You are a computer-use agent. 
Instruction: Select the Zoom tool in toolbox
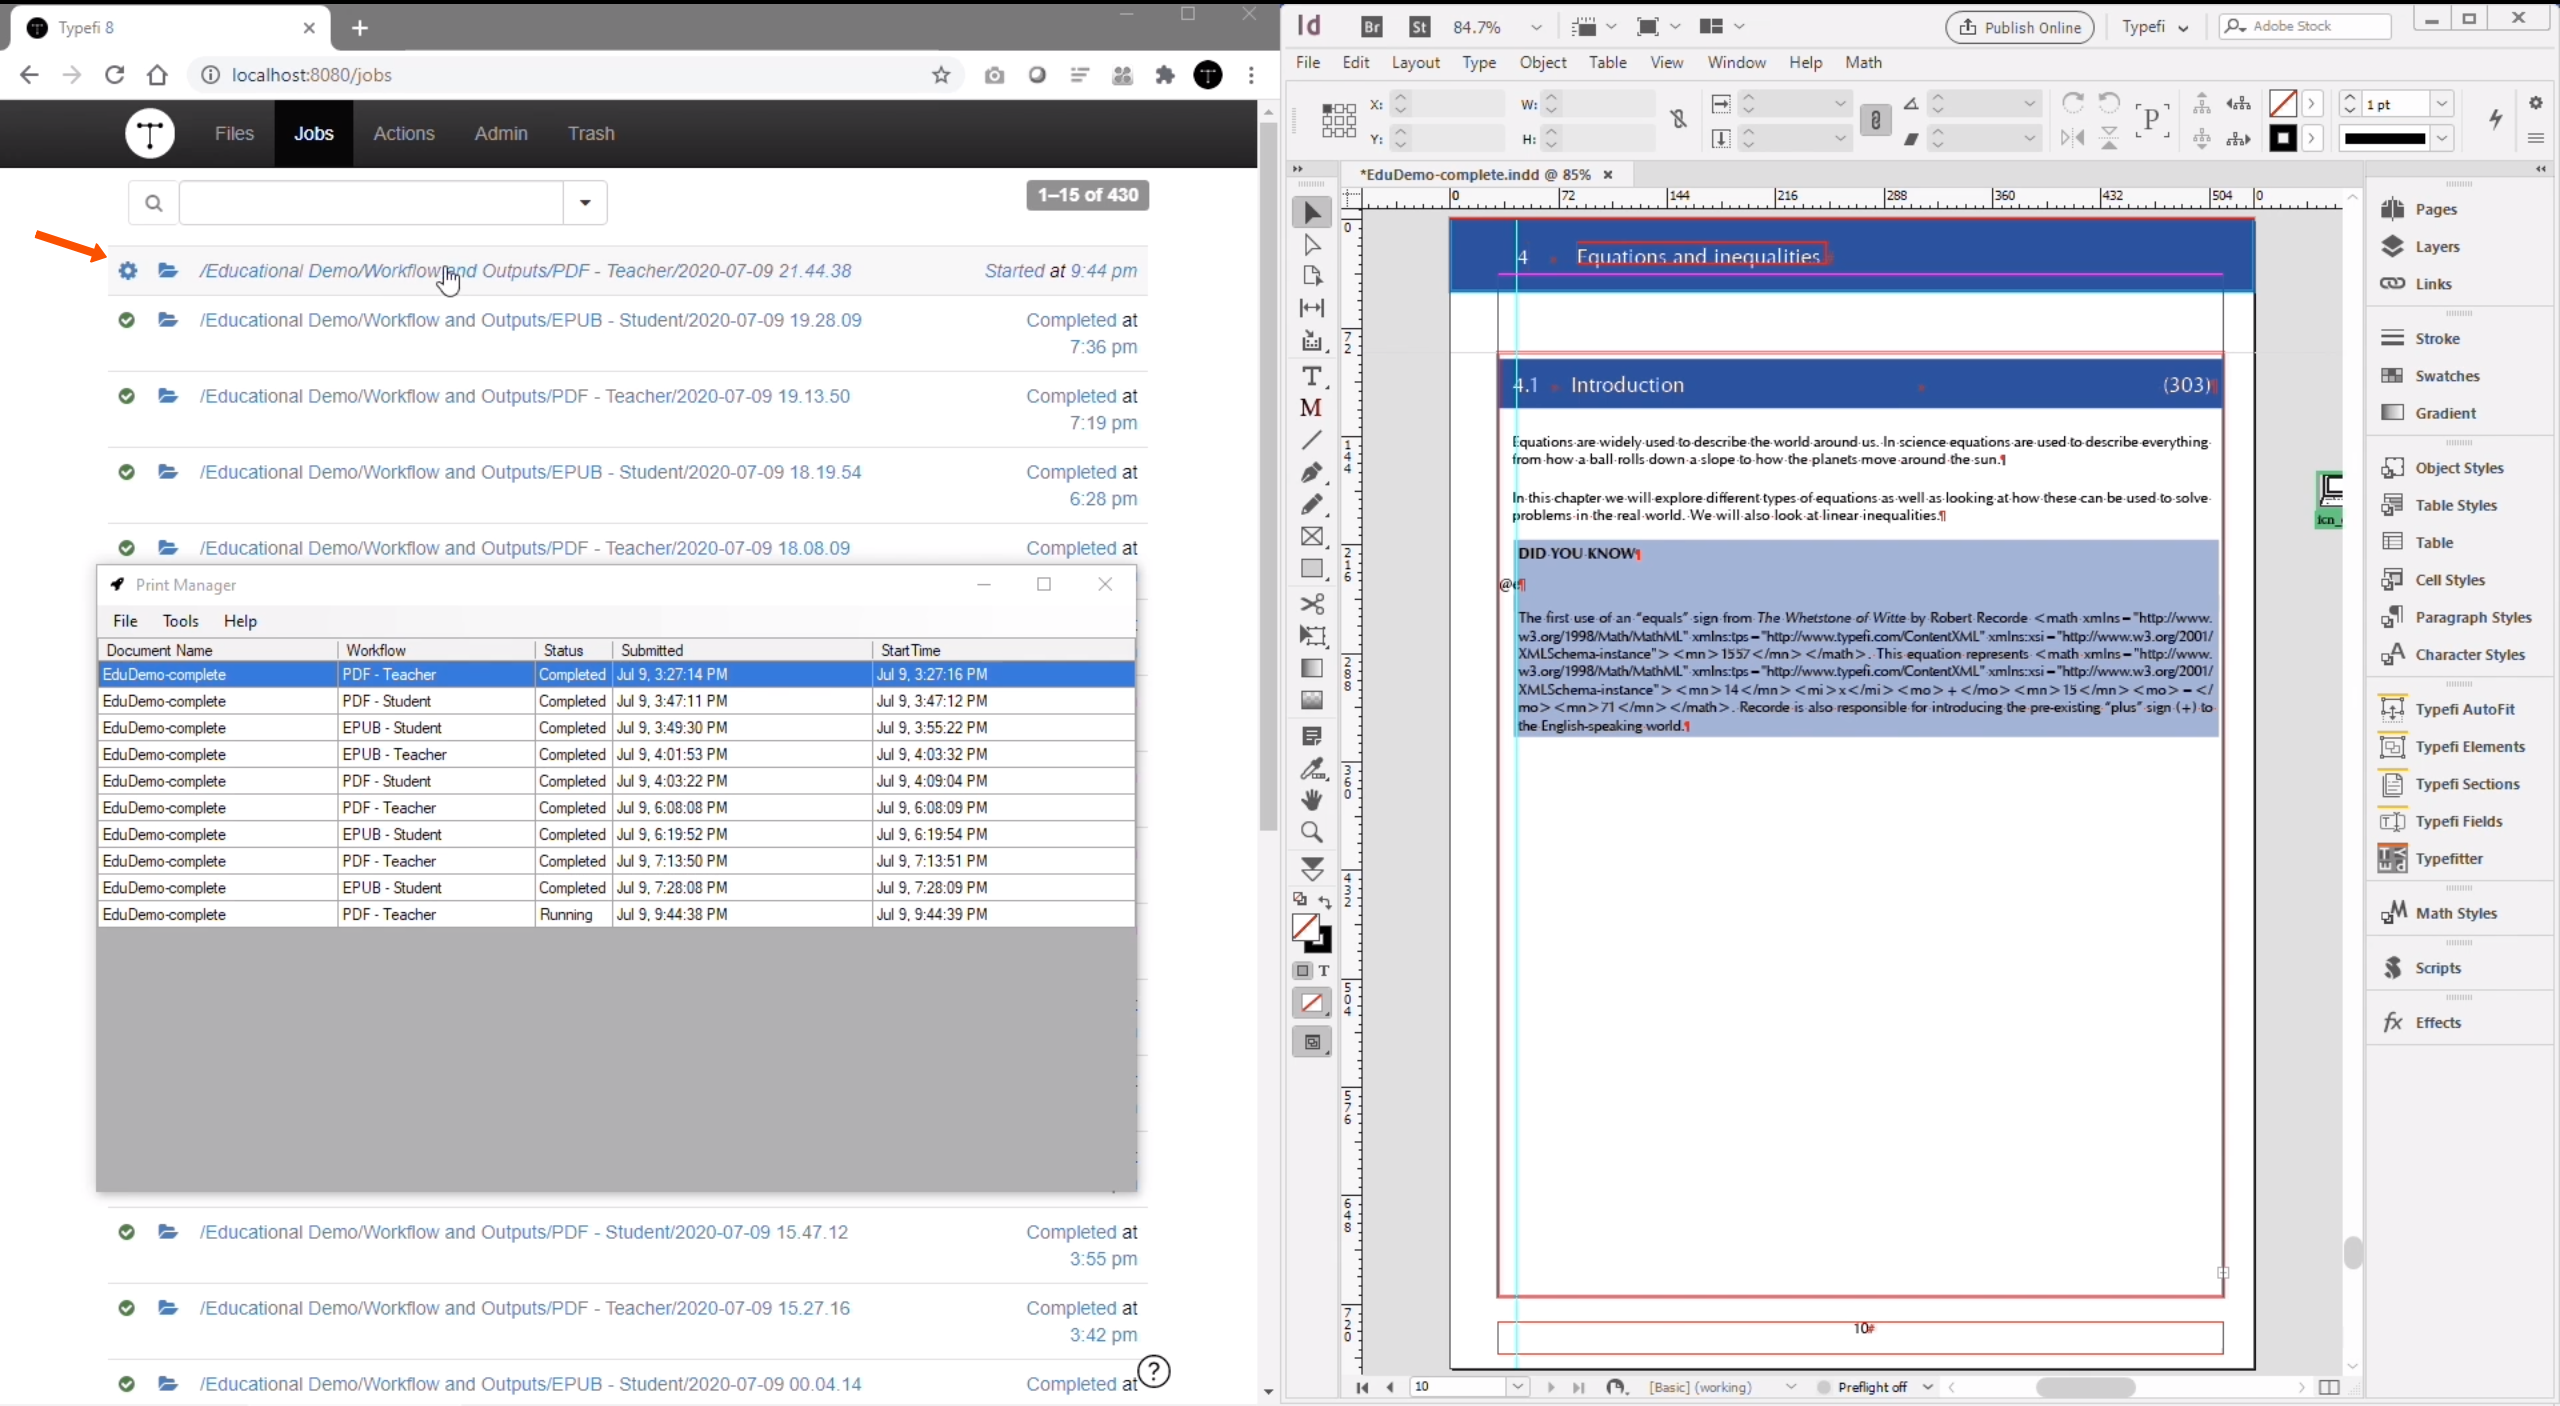point(1311,832)
